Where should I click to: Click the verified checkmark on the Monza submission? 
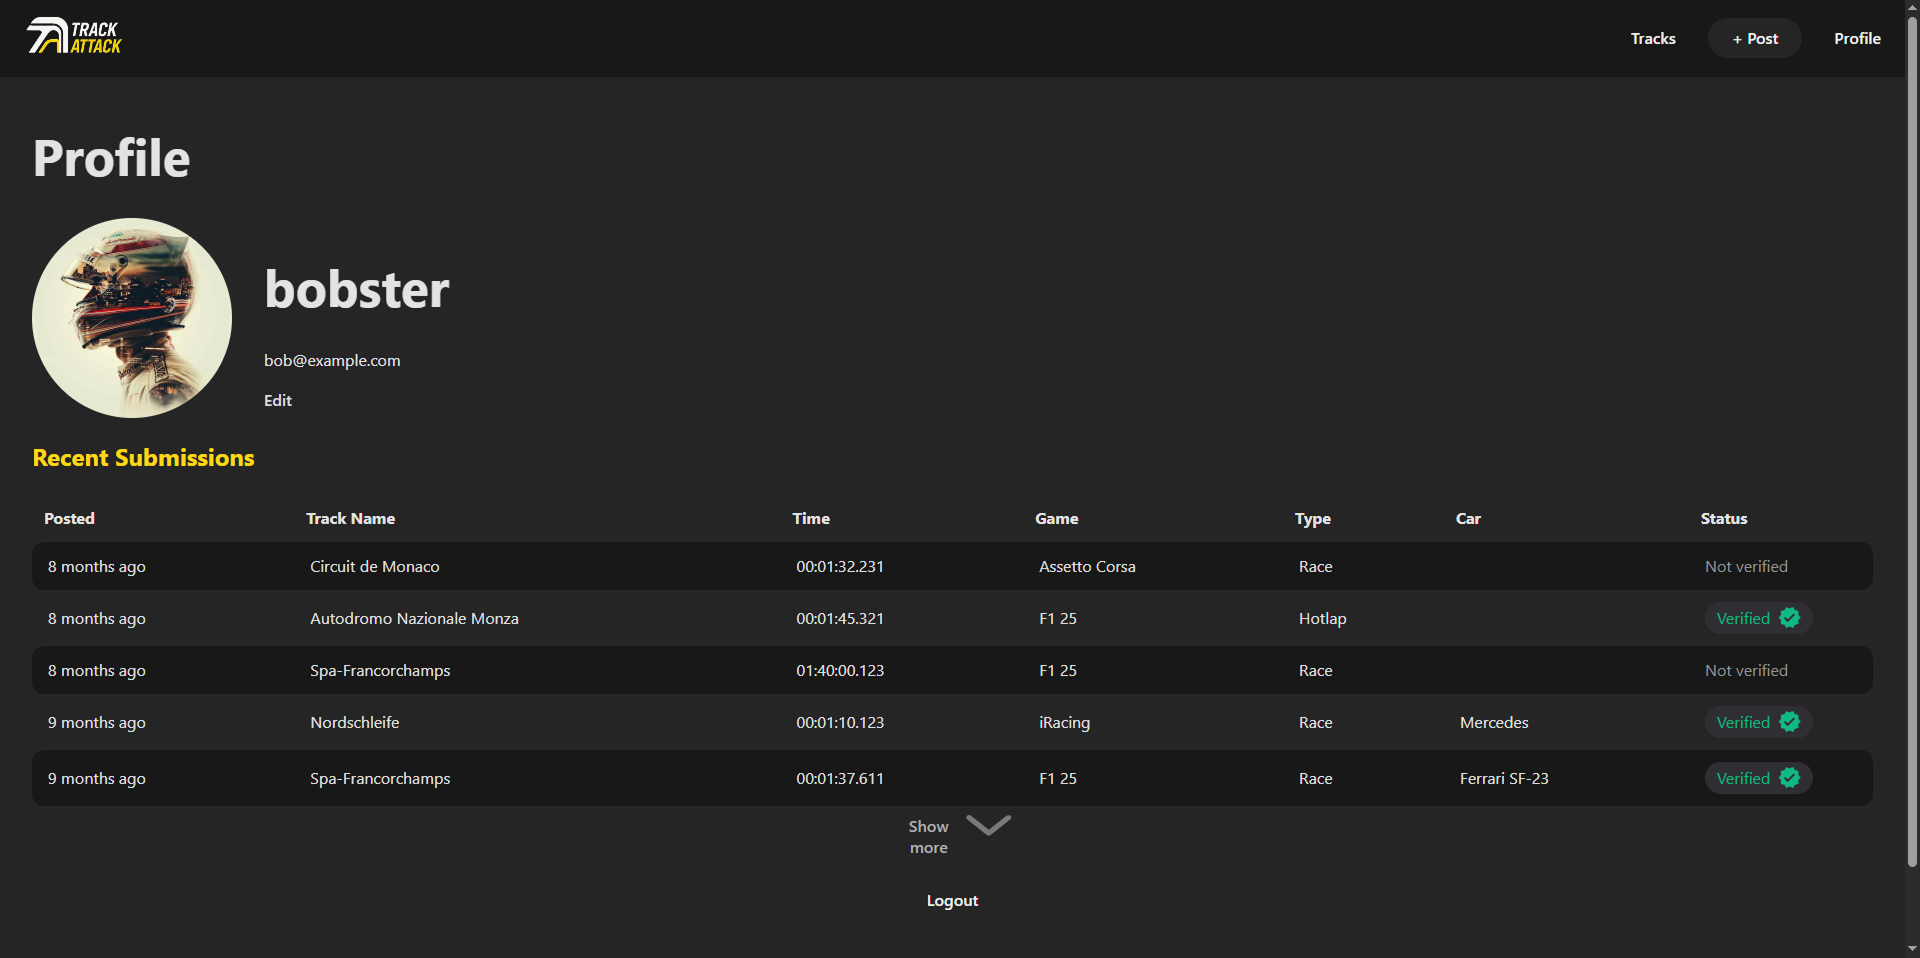1791,618
